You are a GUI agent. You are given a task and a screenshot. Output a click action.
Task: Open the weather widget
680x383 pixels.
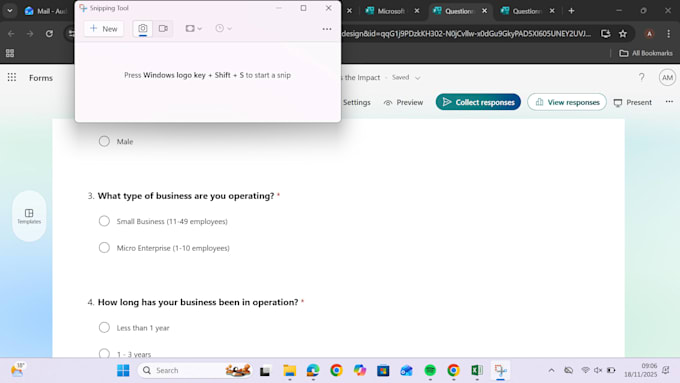[x=18, y=370]
